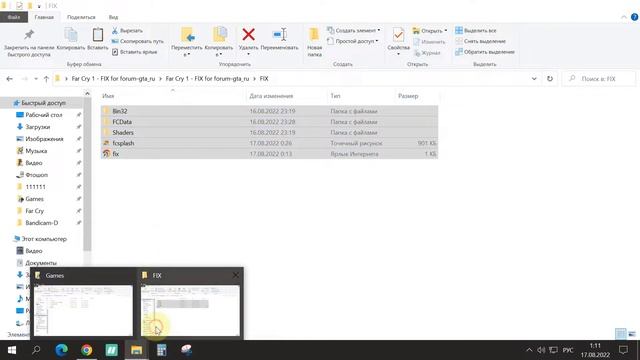Click Скопировать путь in ribbon

click(x=138, y=41)
